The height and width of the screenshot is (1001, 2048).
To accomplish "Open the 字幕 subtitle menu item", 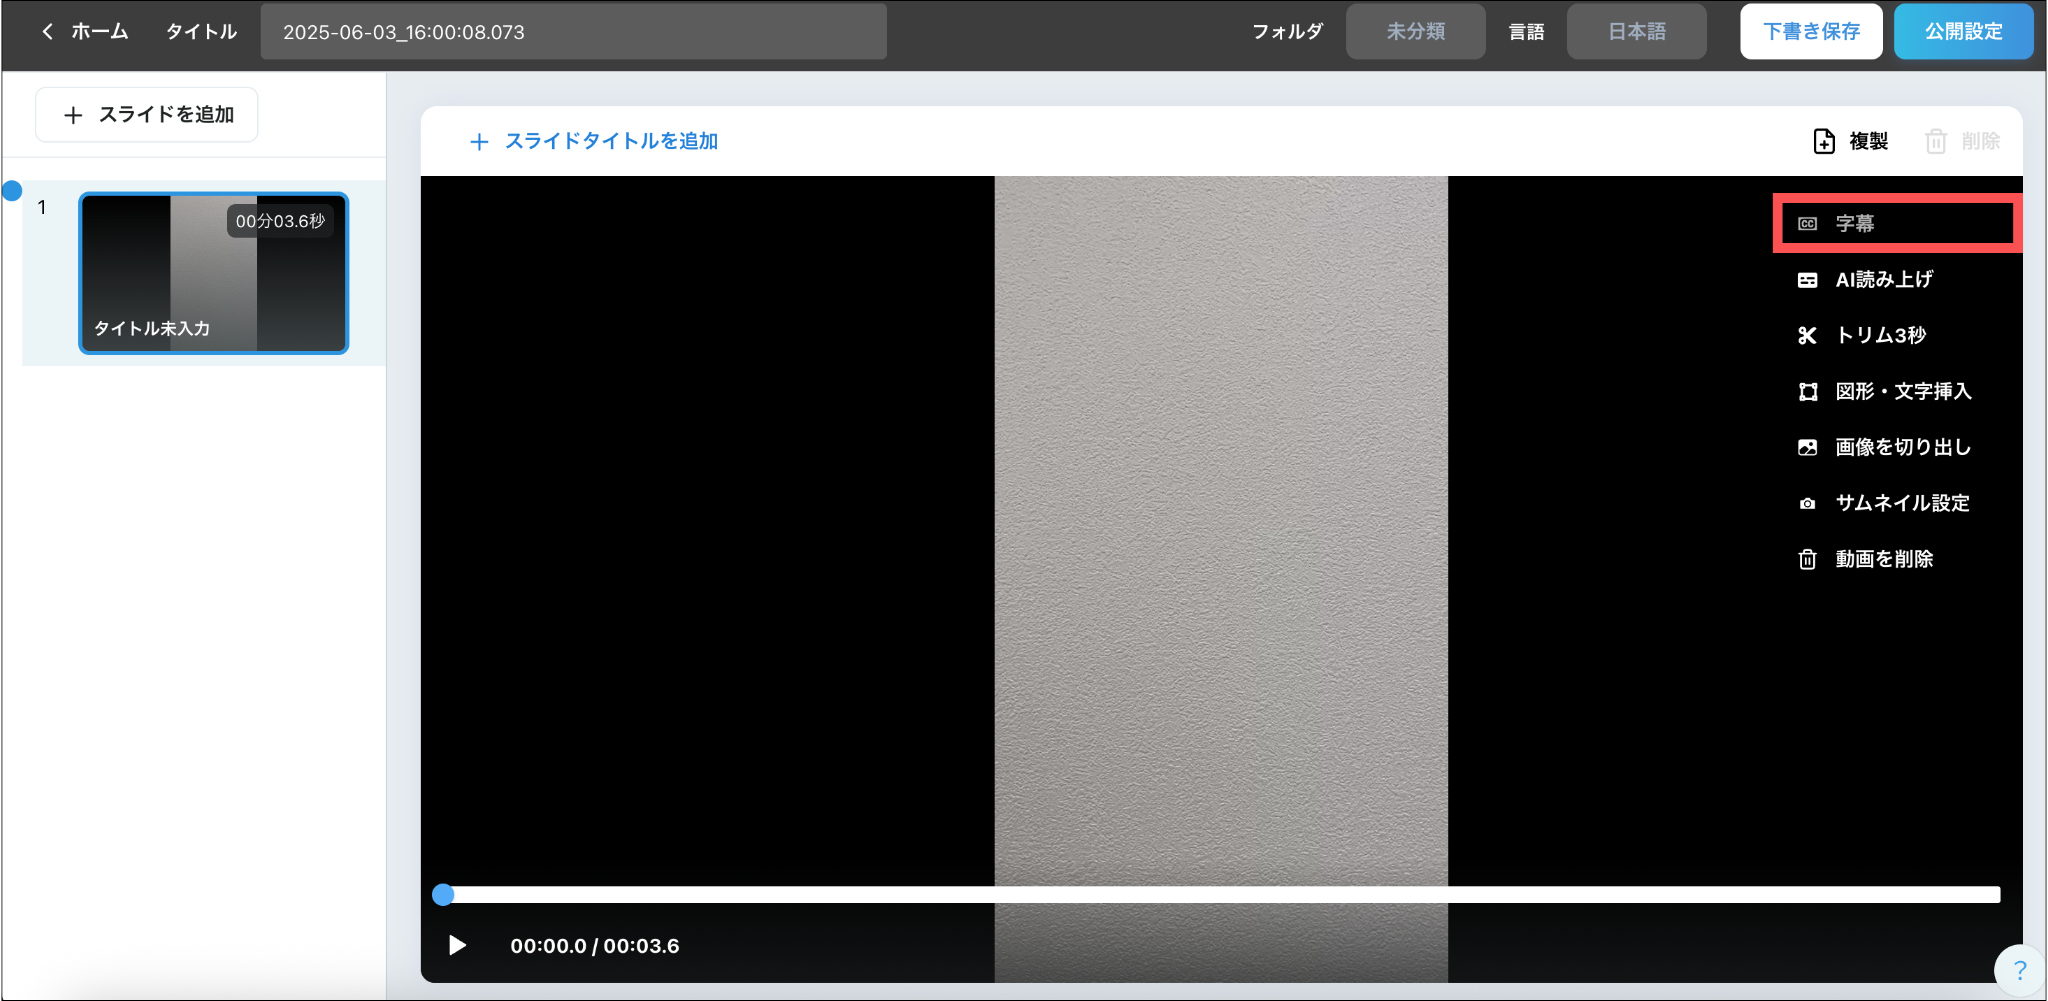I will pyautogui.click(x=1897, y=224).
